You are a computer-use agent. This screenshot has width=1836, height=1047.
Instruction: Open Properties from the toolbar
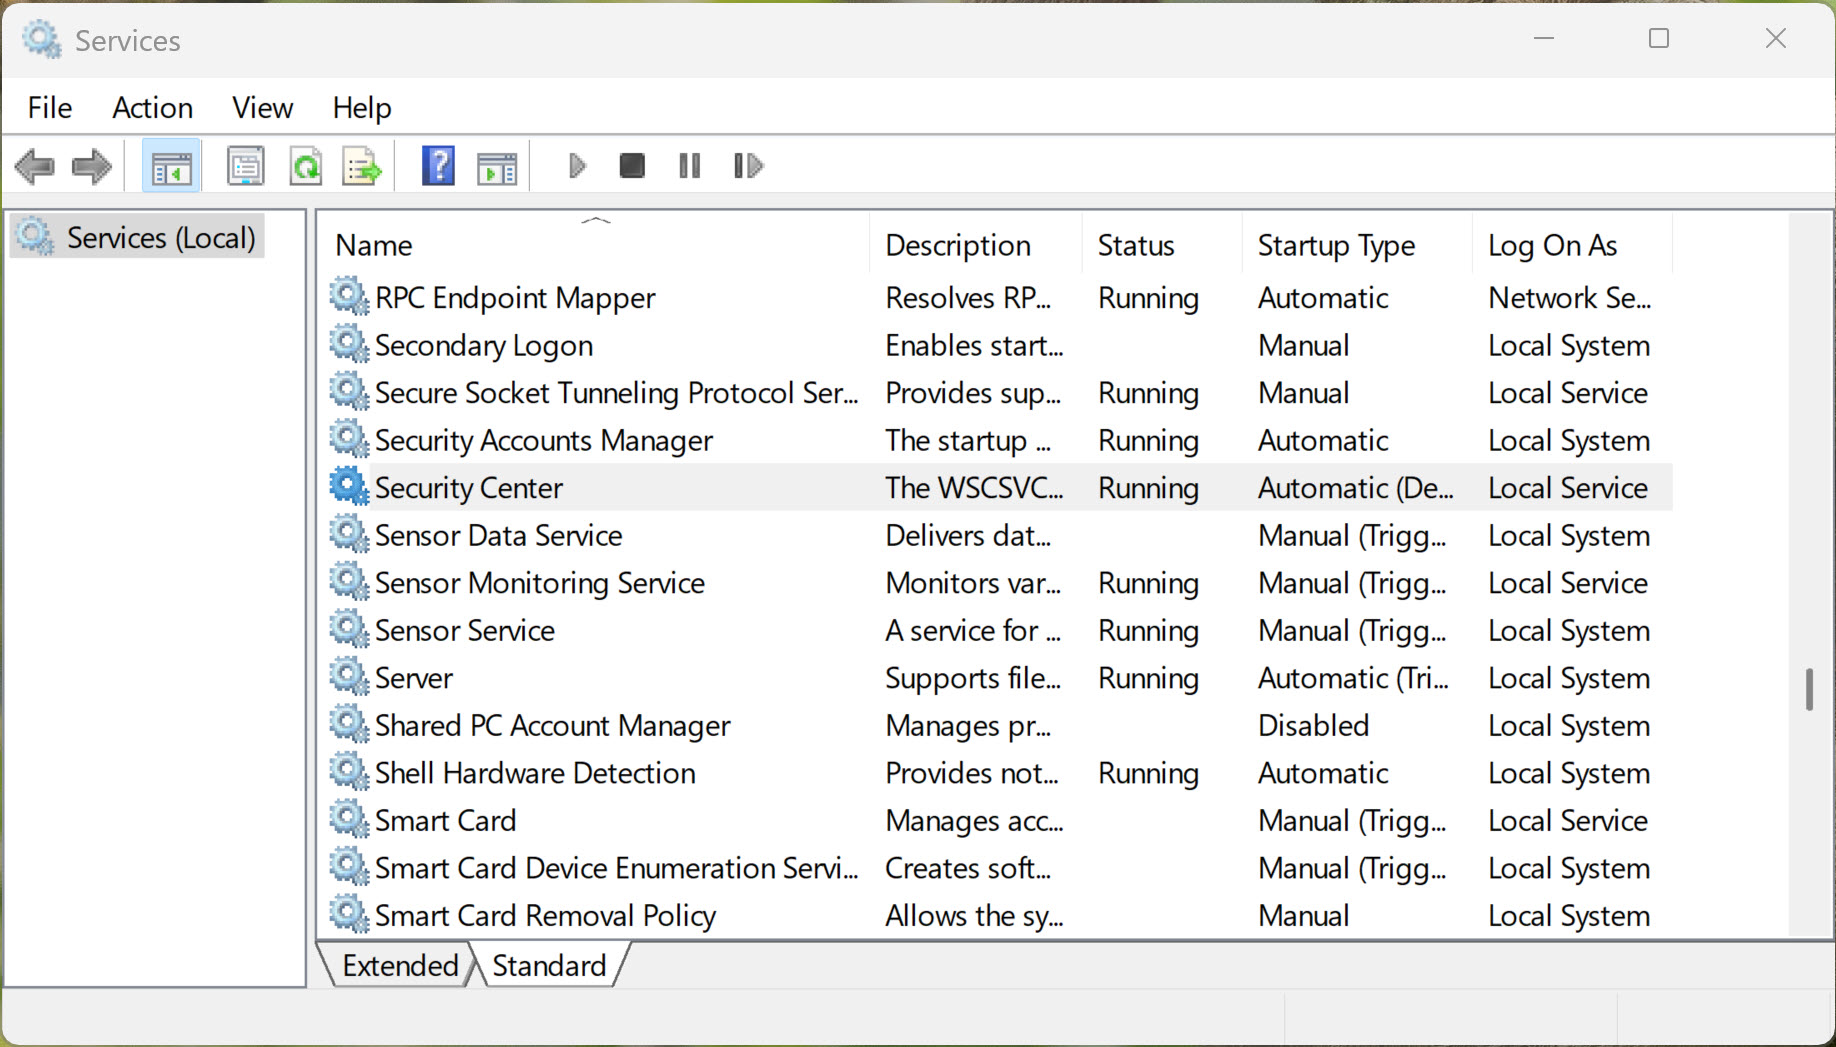pos(245,166)
